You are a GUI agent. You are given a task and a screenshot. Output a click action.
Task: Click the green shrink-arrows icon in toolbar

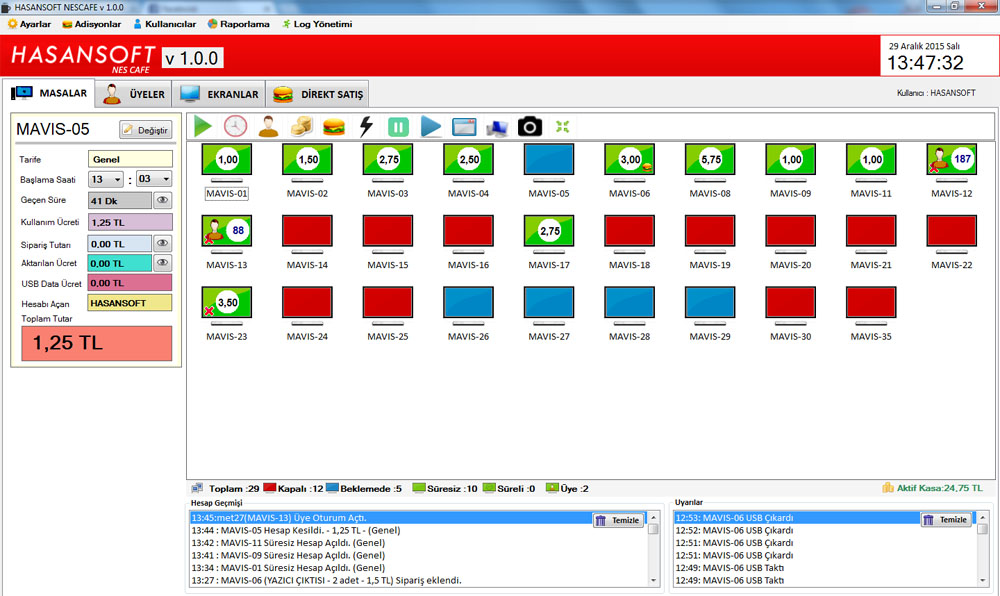pyautogui.click(x=562, y=127)
